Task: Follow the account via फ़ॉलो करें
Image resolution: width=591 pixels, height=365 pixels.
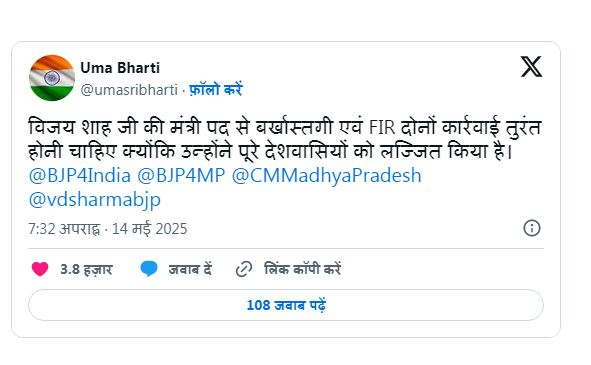Action: coord(216,89)
